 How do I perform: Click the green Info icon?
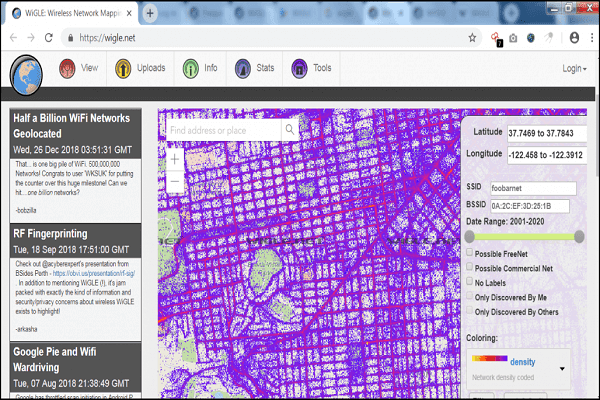190,69
